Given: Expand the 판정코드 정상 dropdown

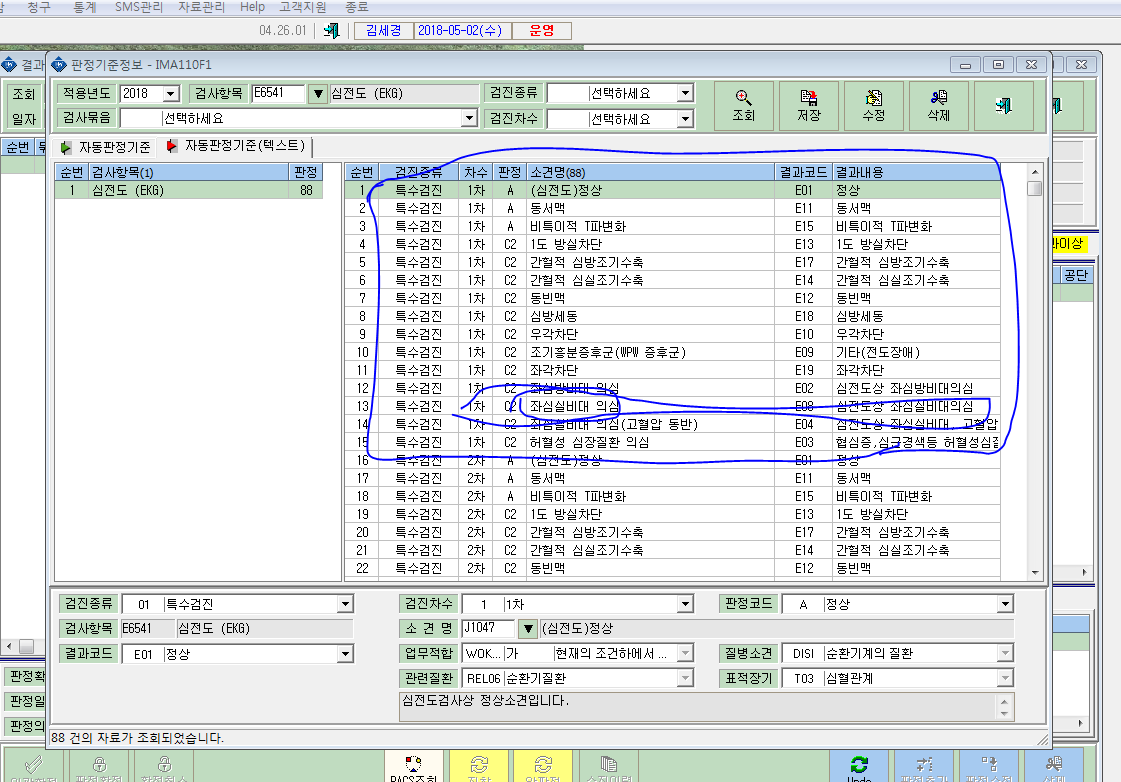Looking at the screenshot, I should 1005,605.
